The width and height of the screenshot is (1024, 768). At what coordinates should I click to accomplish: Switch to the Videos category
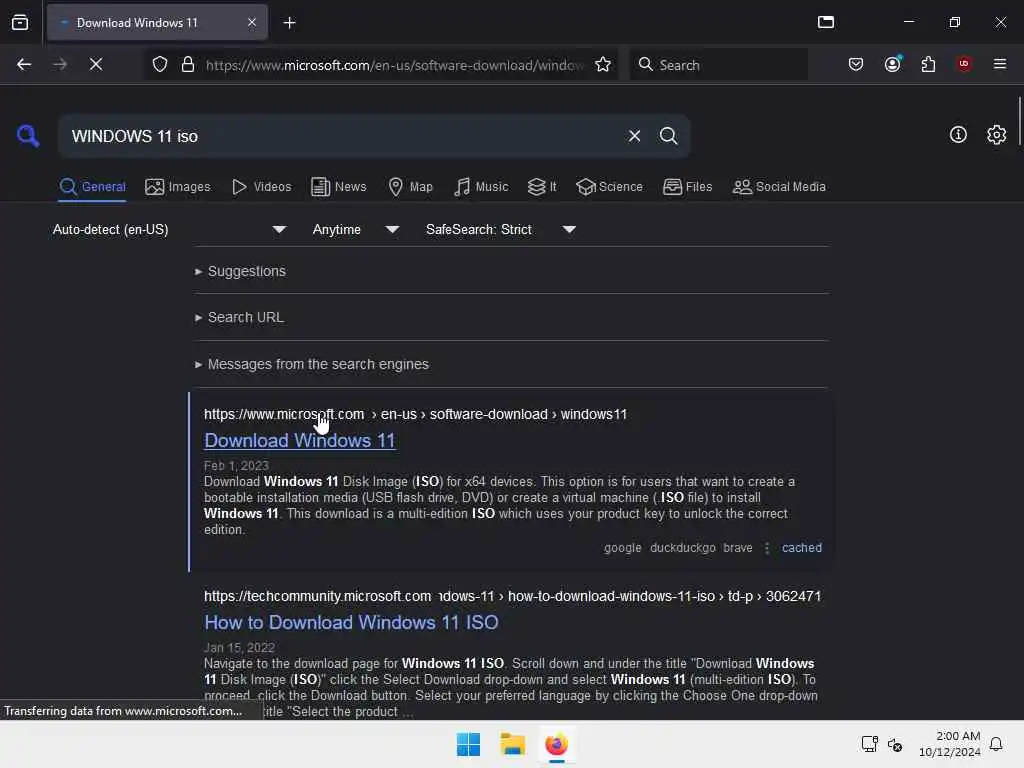pyautogui.click(x=261, y=187)
